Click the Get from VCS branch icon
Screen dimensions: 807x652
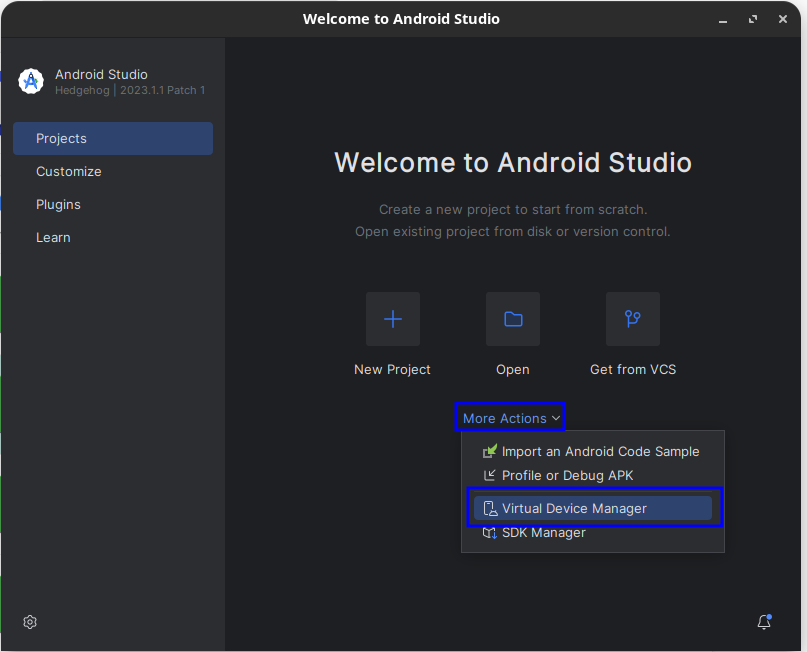pyautogui.click(x=632, y=319)
